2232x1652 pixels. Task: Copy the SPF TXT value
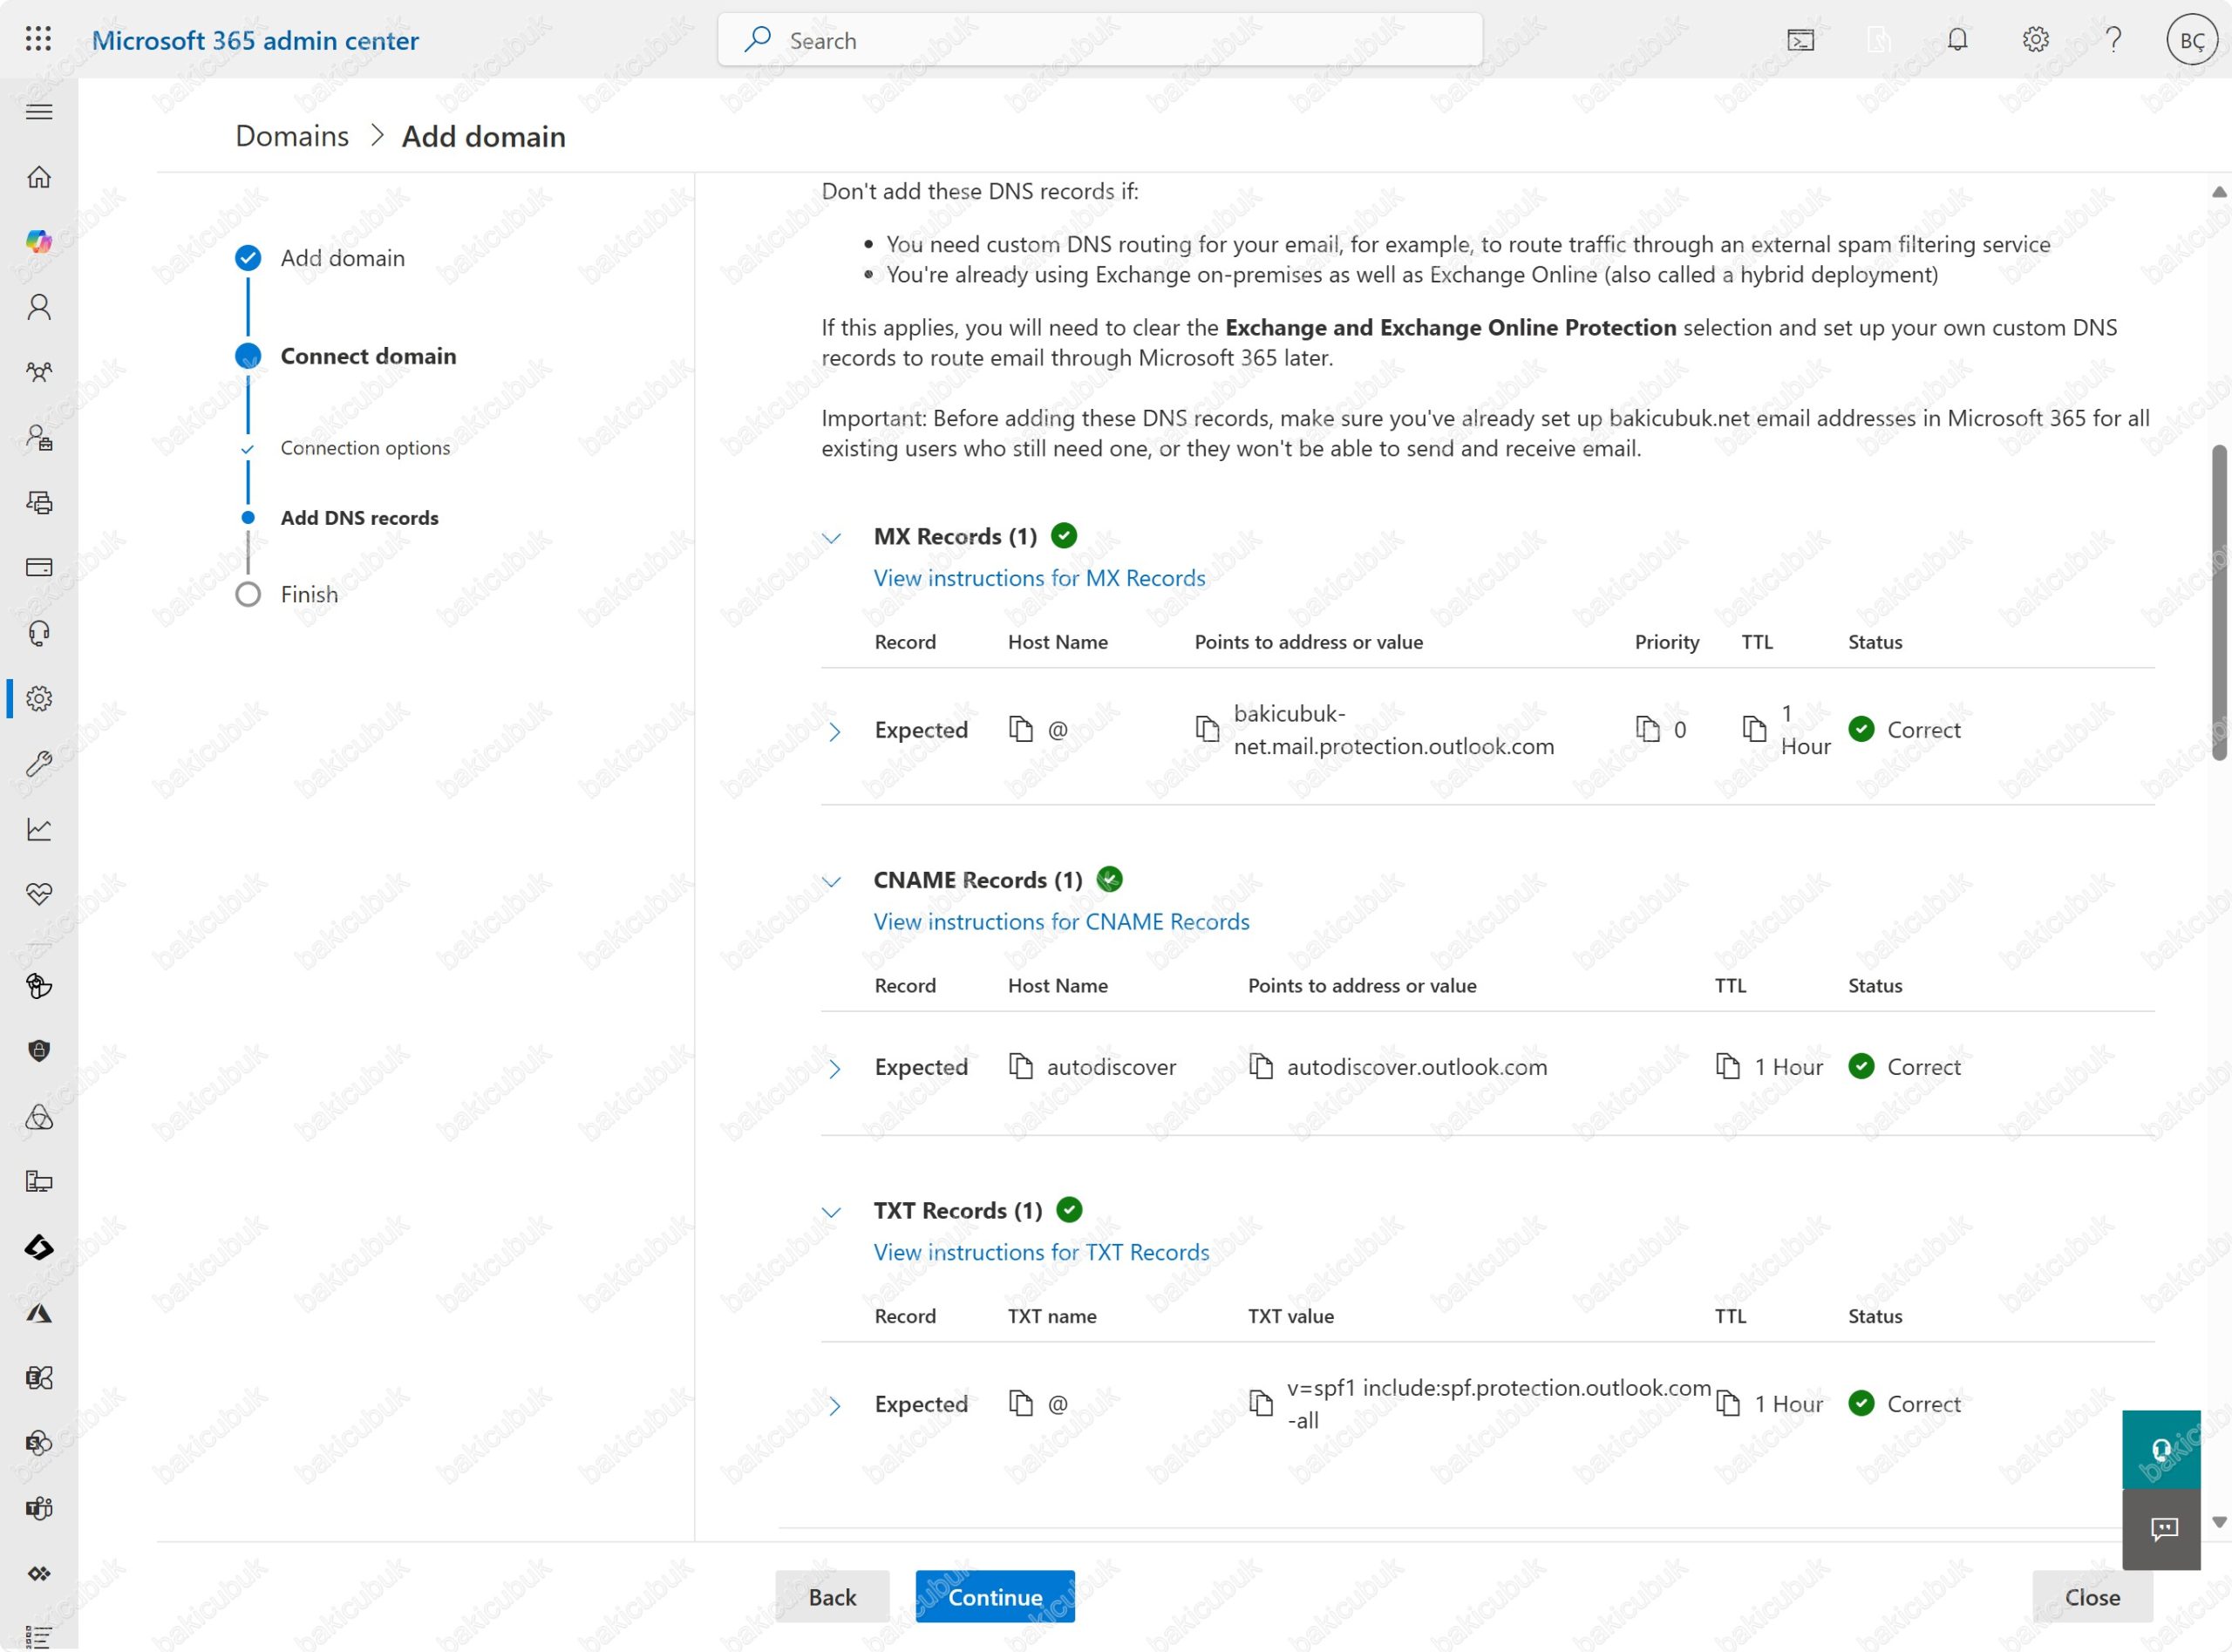(1261, 1404)
